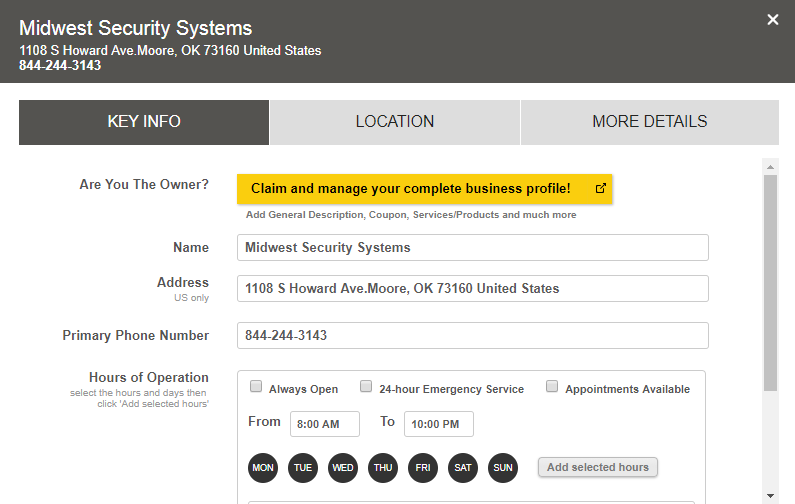The height and width of the screenshot is (504, 795).
Task: Close the business profile dialog
Action: [772, 20]
